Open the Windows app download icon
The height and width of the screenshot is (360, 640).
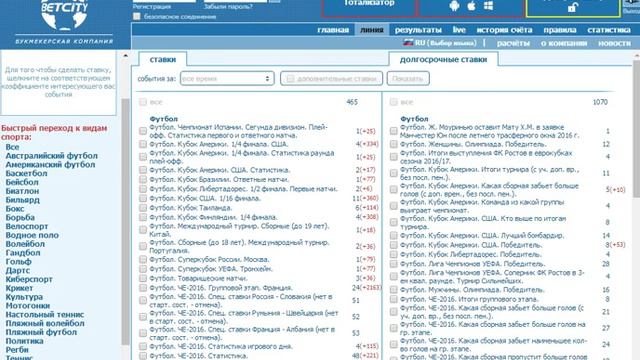(x=488, y=6)
